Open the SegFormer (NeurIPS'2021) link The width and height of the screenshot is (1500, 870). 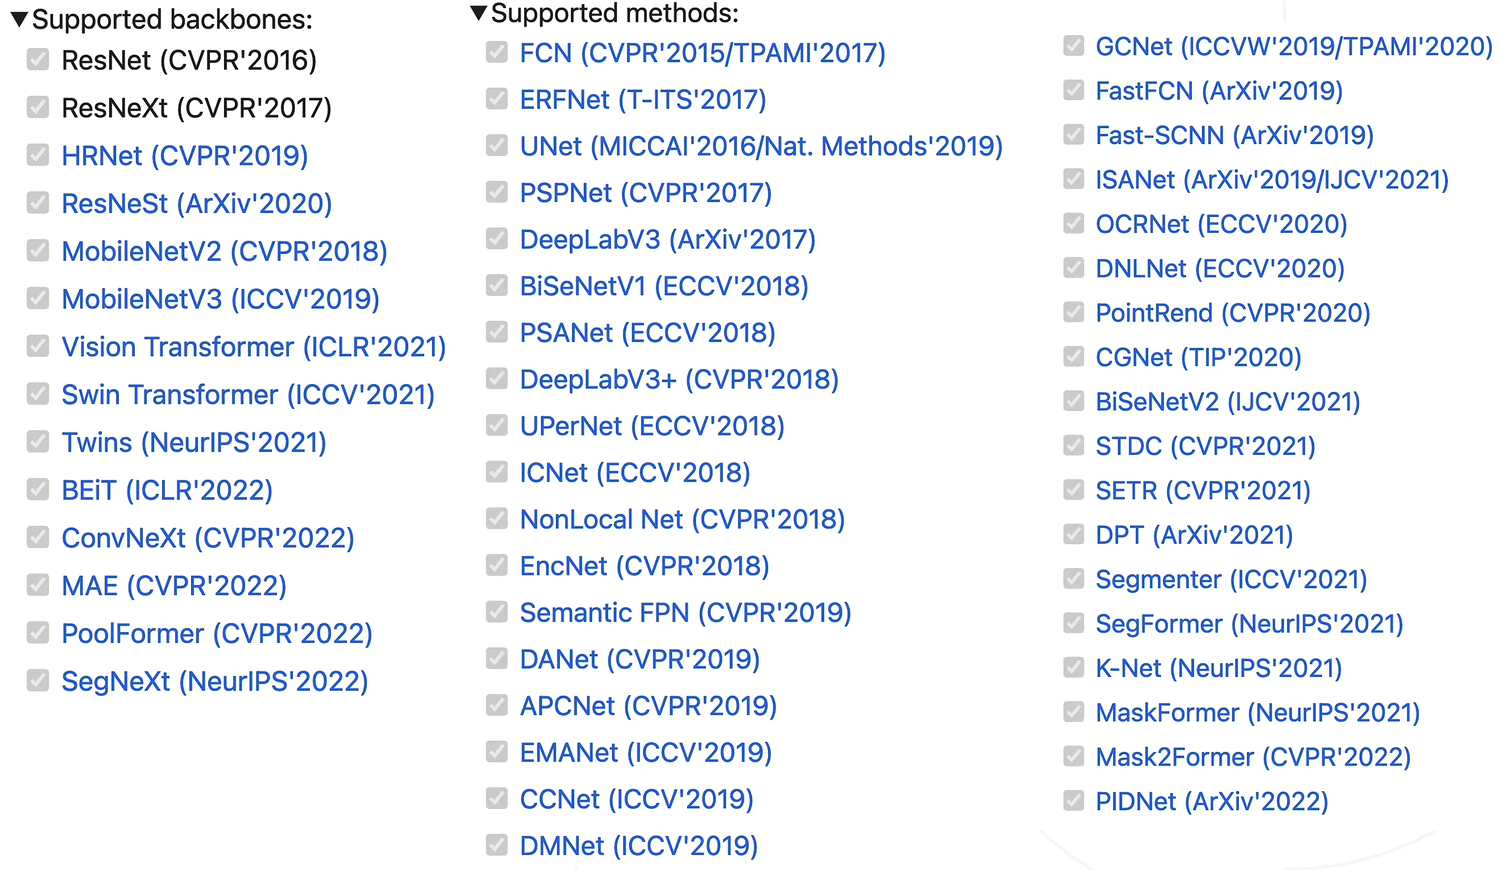[x=1249, y=624]
